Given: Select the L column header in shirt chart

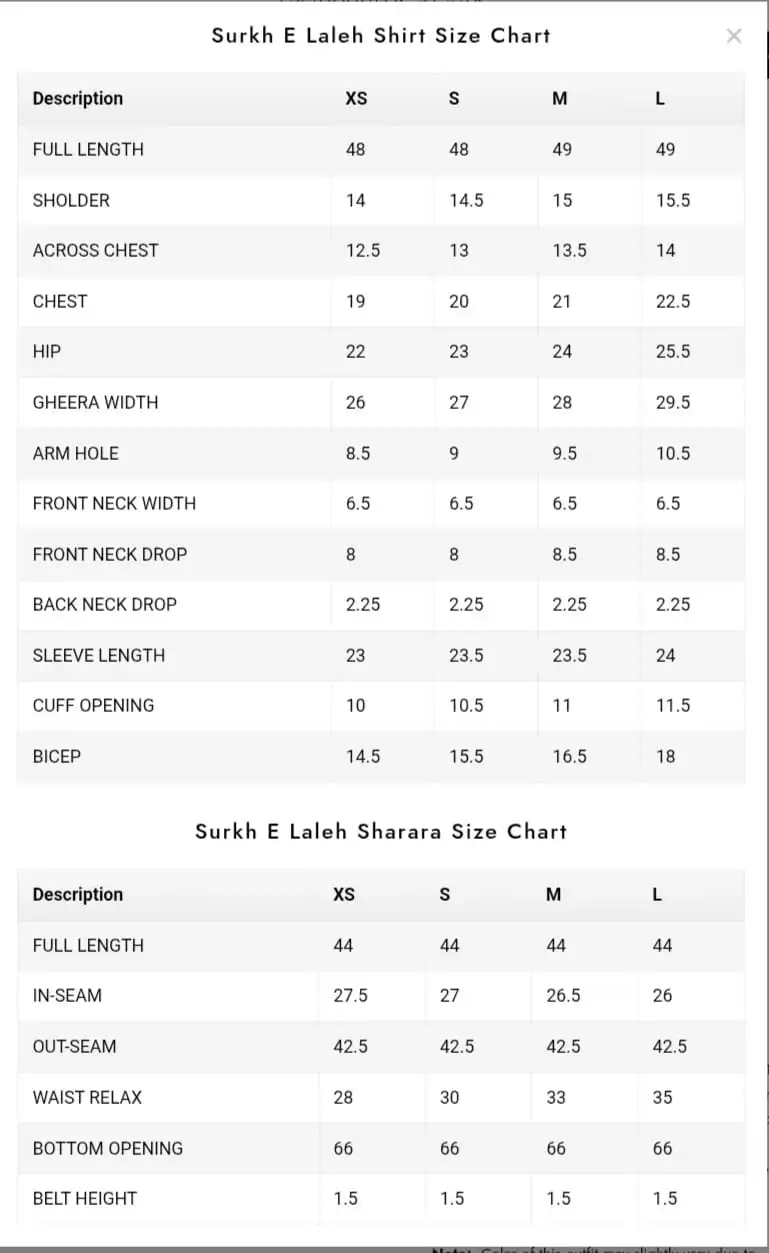Looking at the screenshot, I should (660, 98).
